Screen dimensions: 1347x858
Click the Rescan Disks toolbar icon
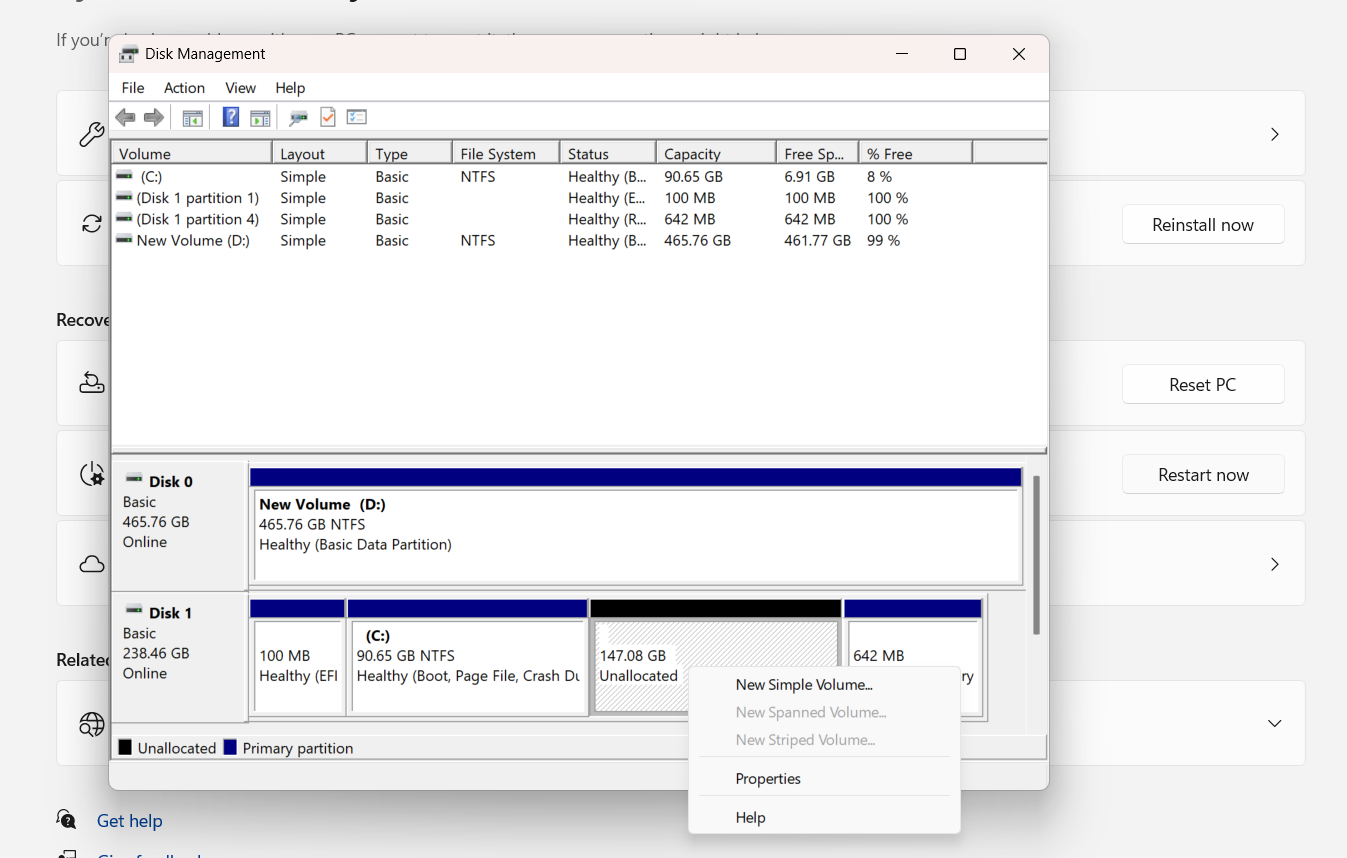pyautogui.click(x=297, y=117)
